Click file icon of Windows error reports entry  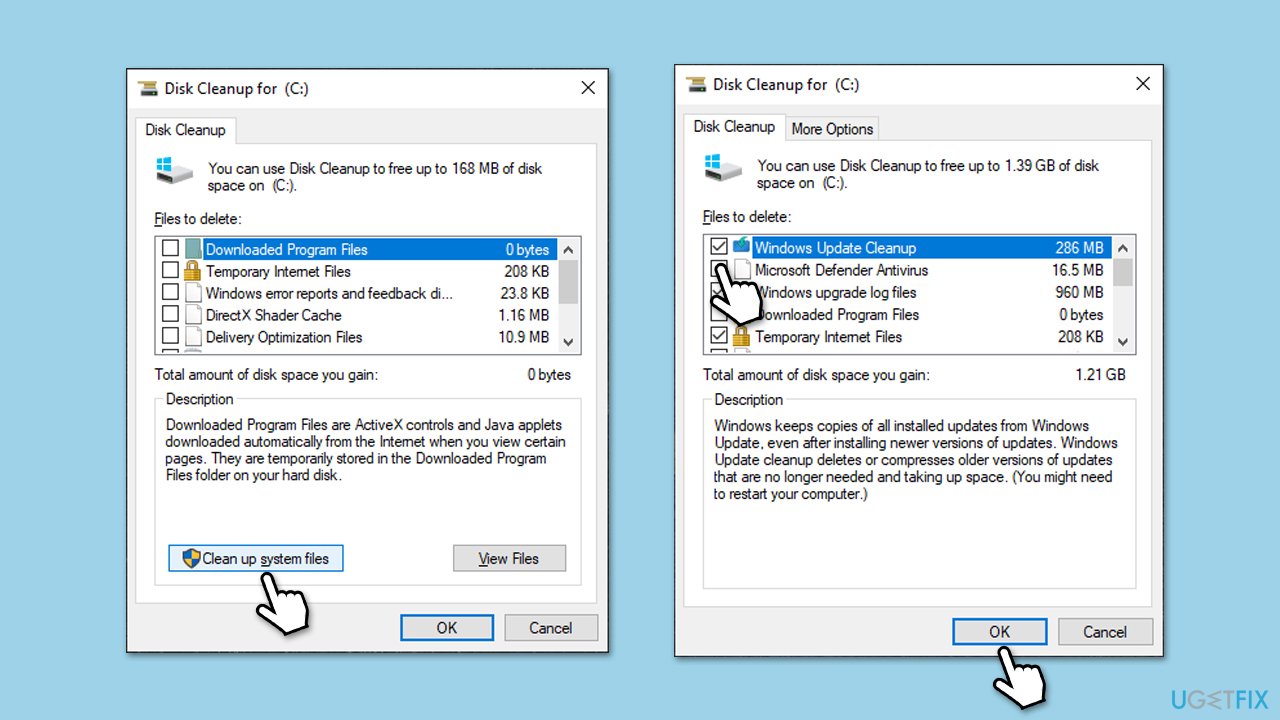point(193,293)
